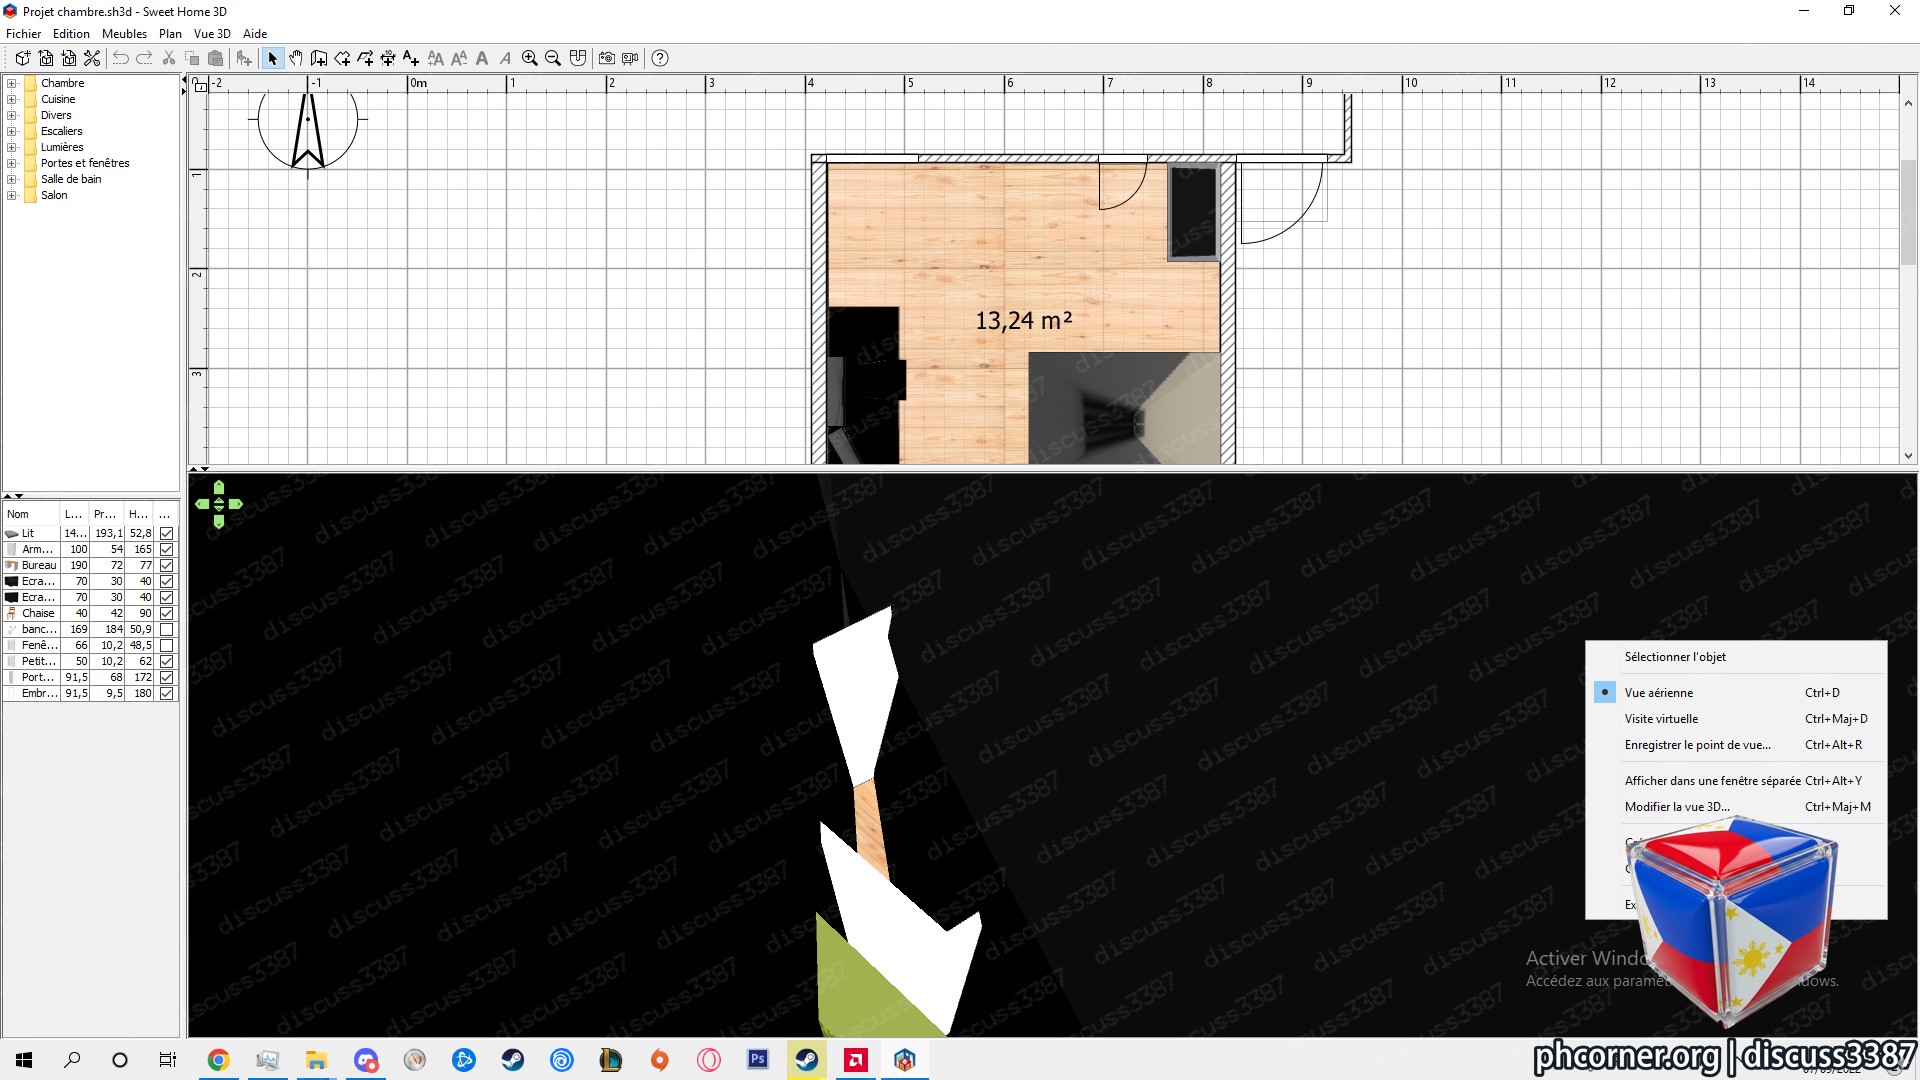Select the Create rooms tool
Screen dimensions: 1920x1080
pyautogui.click(x=342, y=58)
